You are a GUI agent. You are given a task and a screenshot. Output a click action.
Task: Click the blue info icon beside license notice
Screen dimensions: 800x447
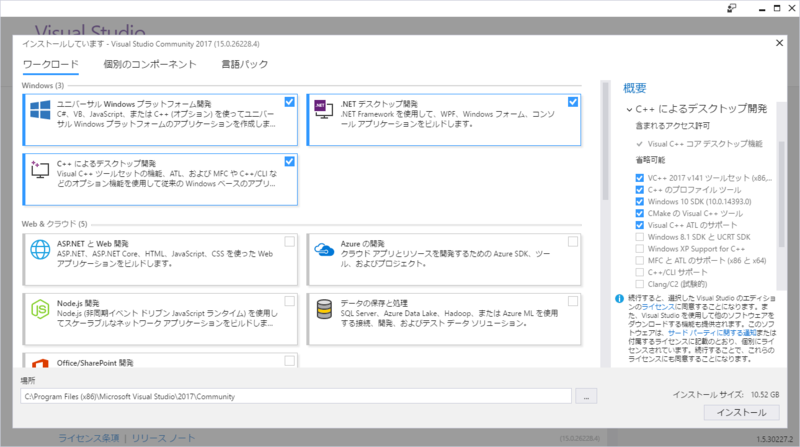[619, 299]
